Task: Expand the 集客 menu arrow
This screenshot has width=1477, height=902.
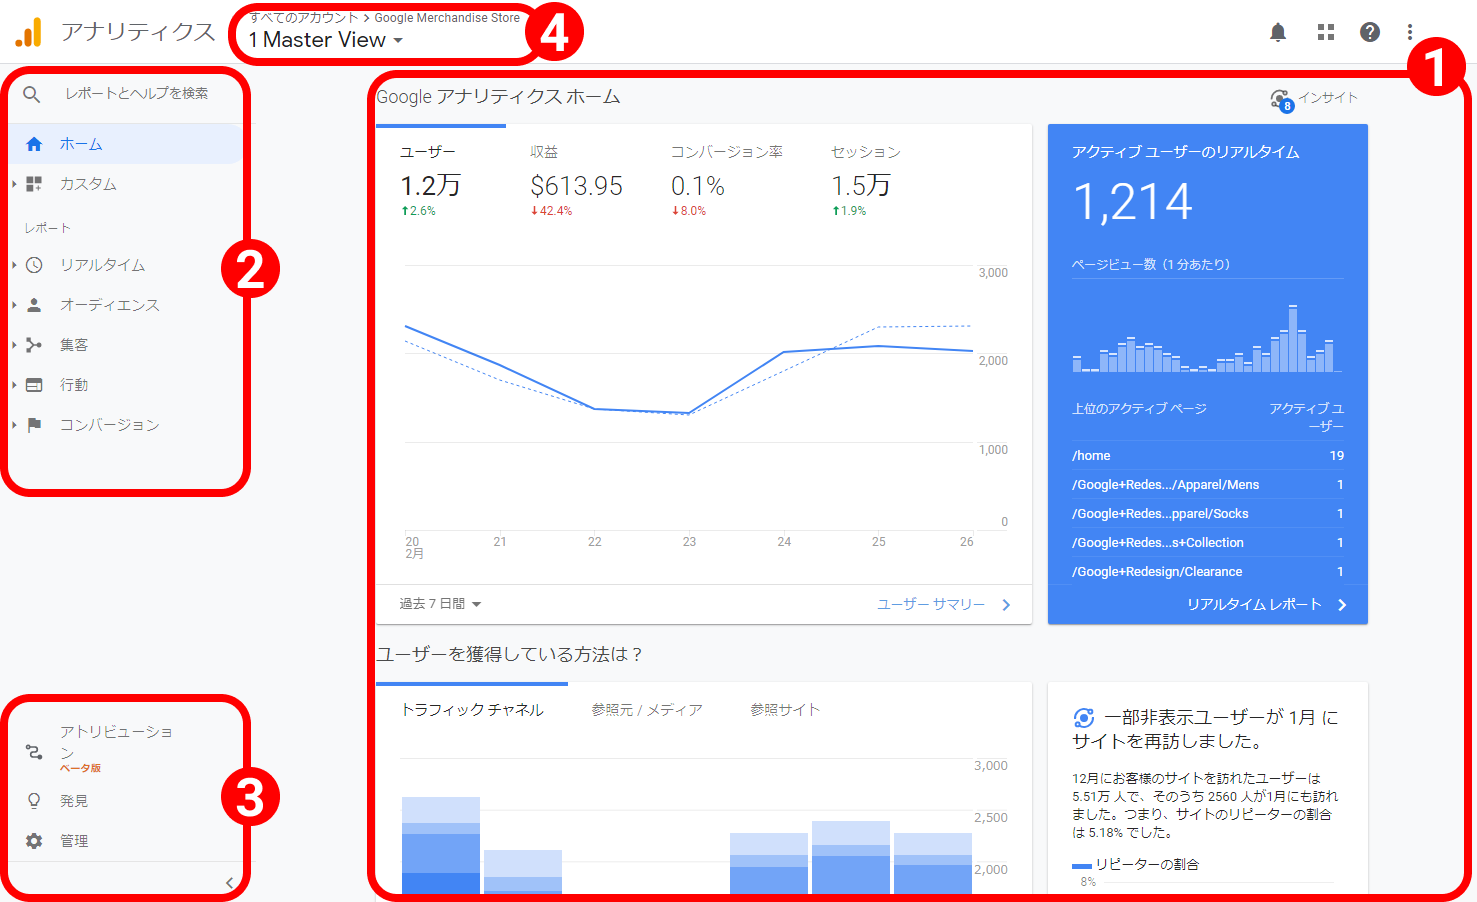Action: pyautogui.click(x=14, y=345)
